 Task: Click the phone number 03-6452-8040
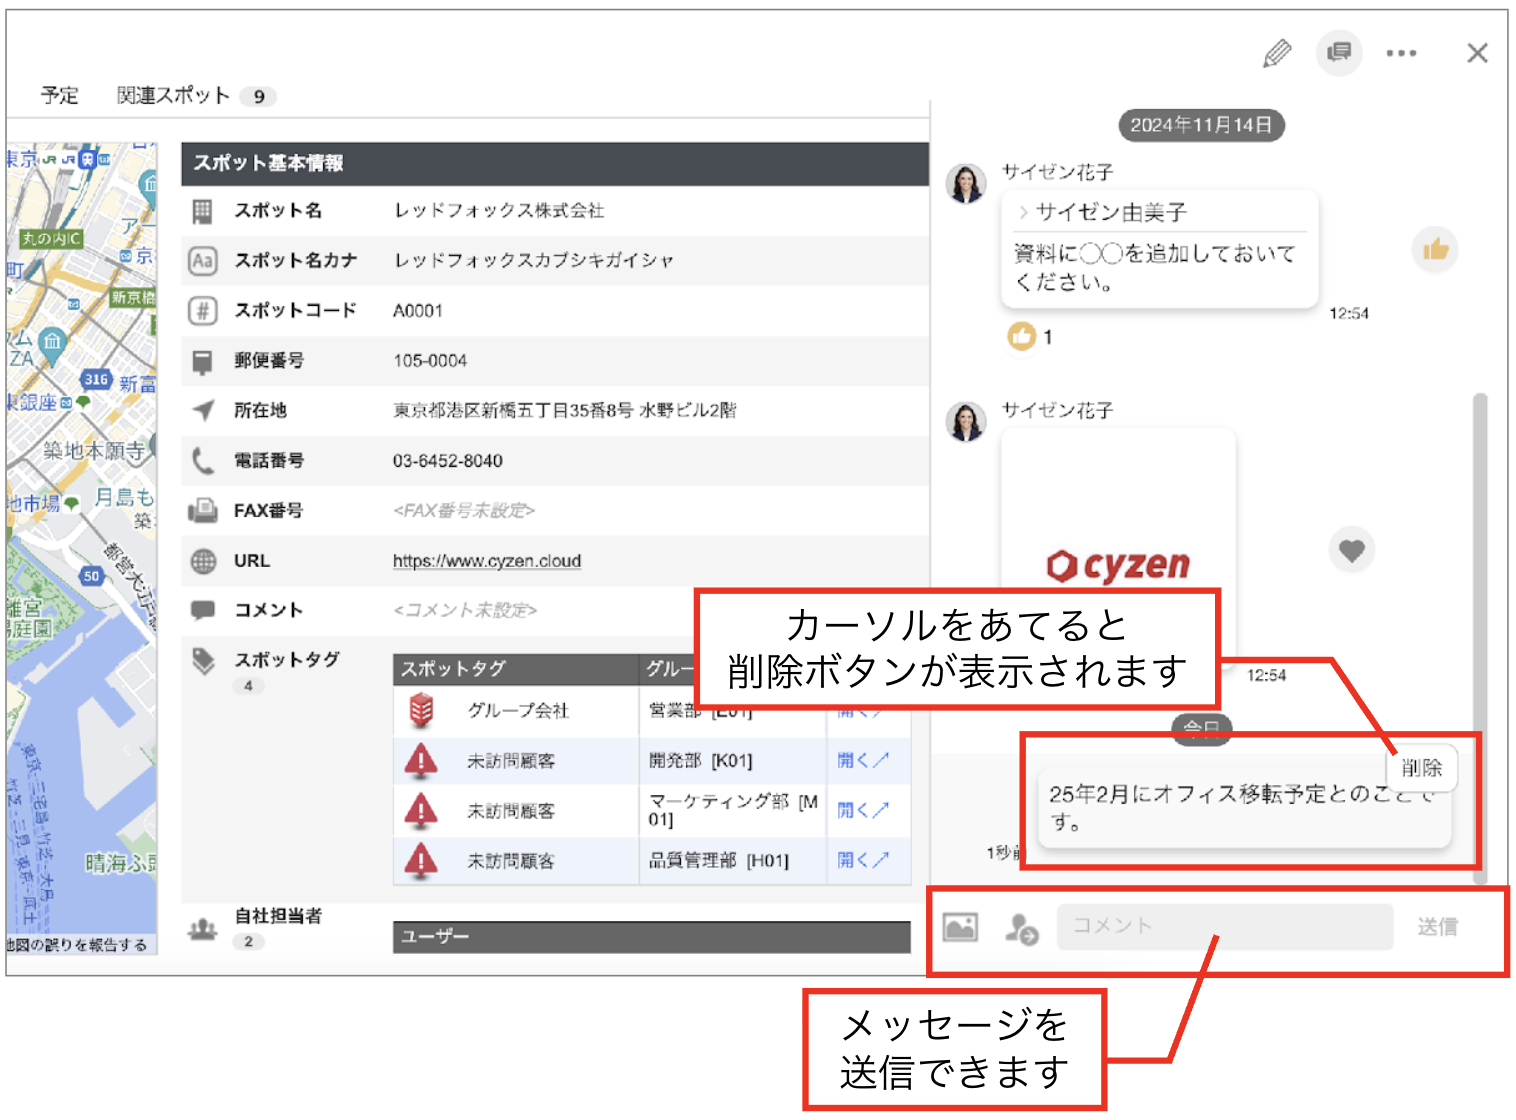tap(447, 461)
